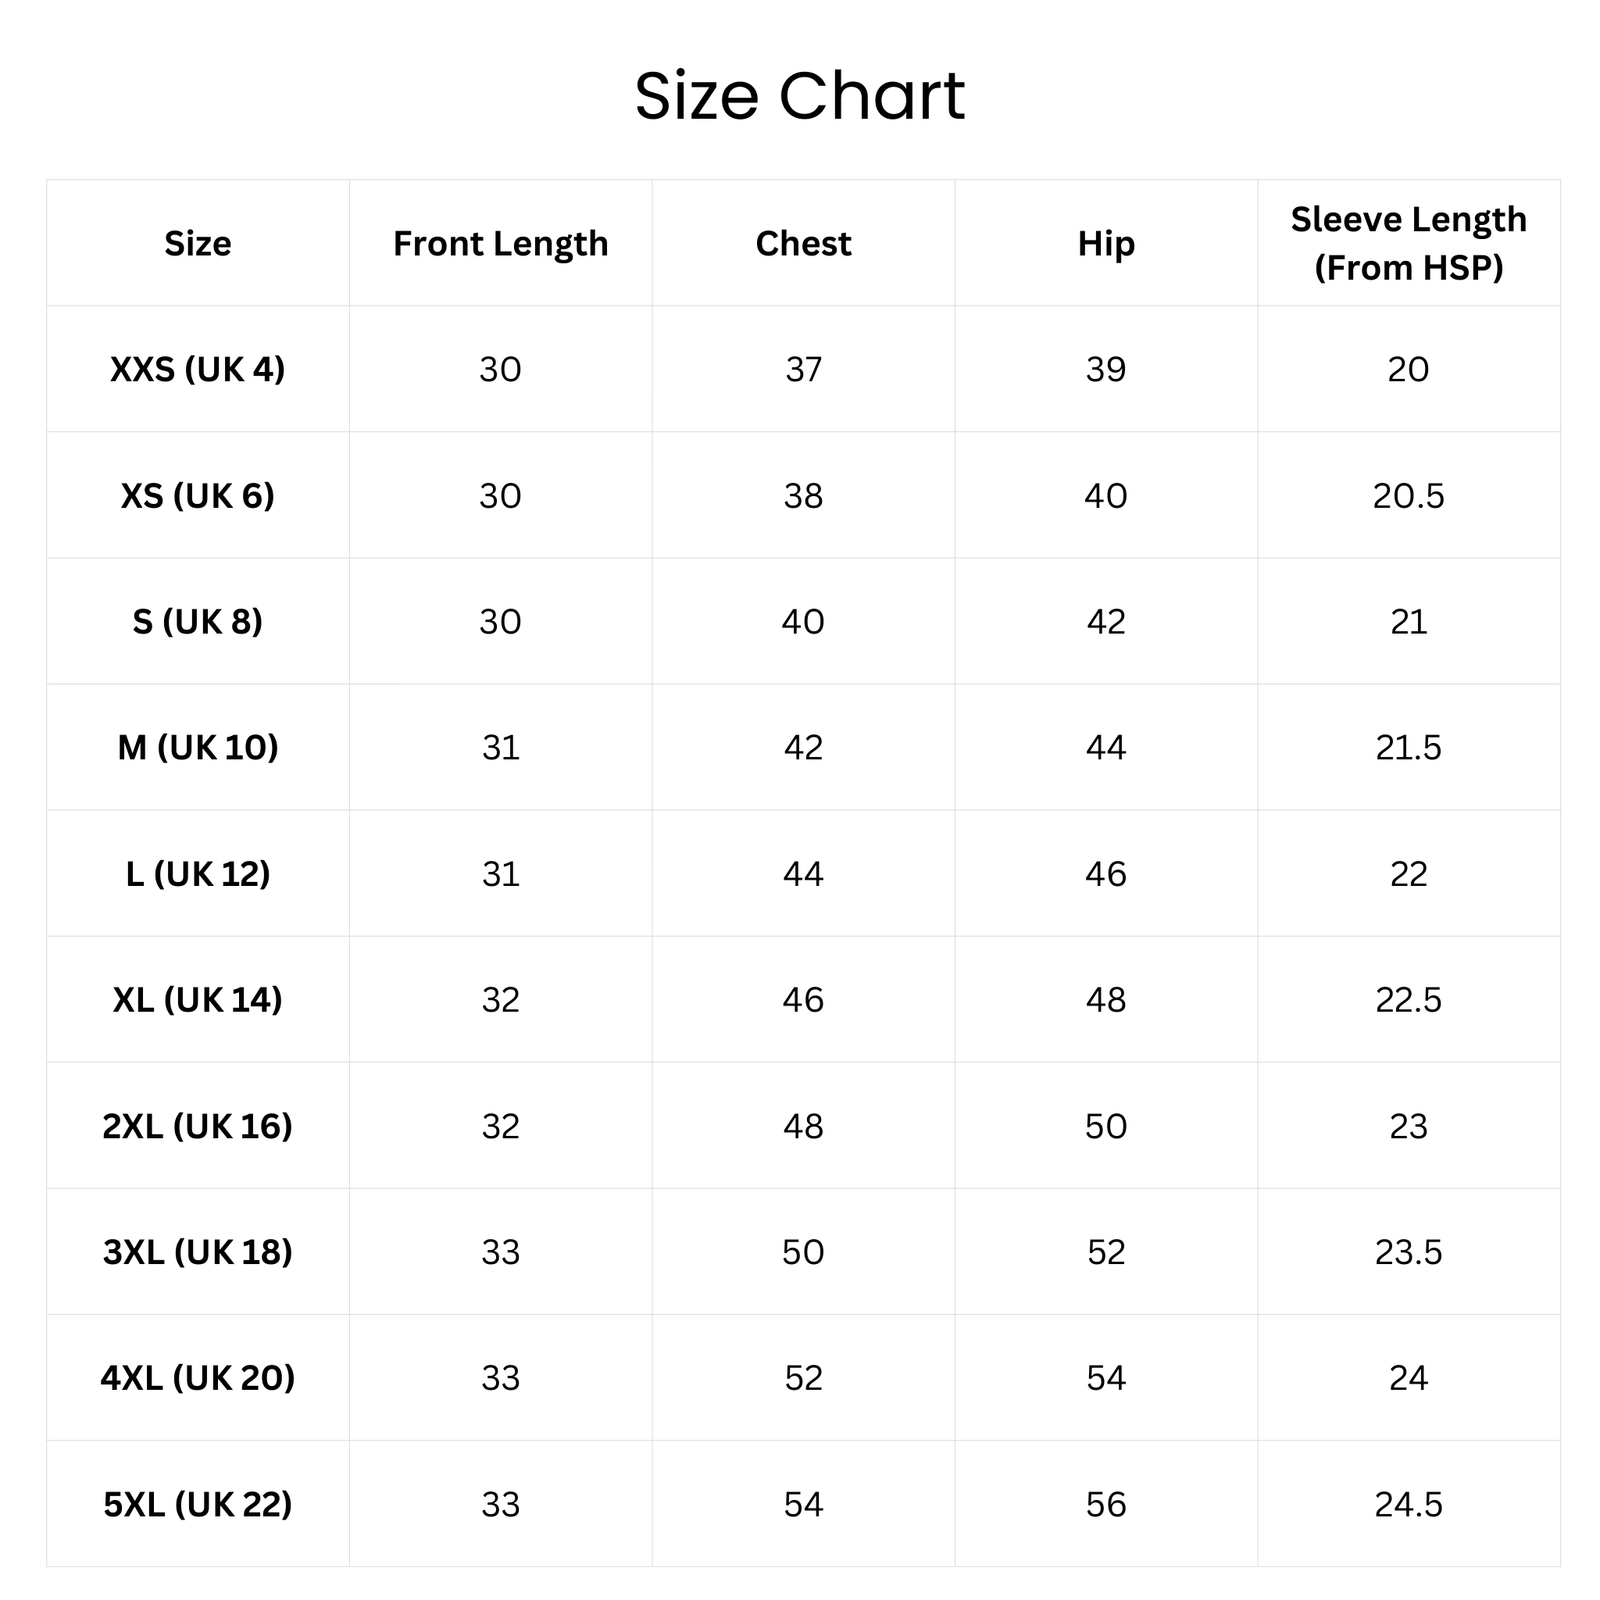Click the 3XL (UK 18) size label
Screen dimensions: 1600x1600
[198, 1252]
